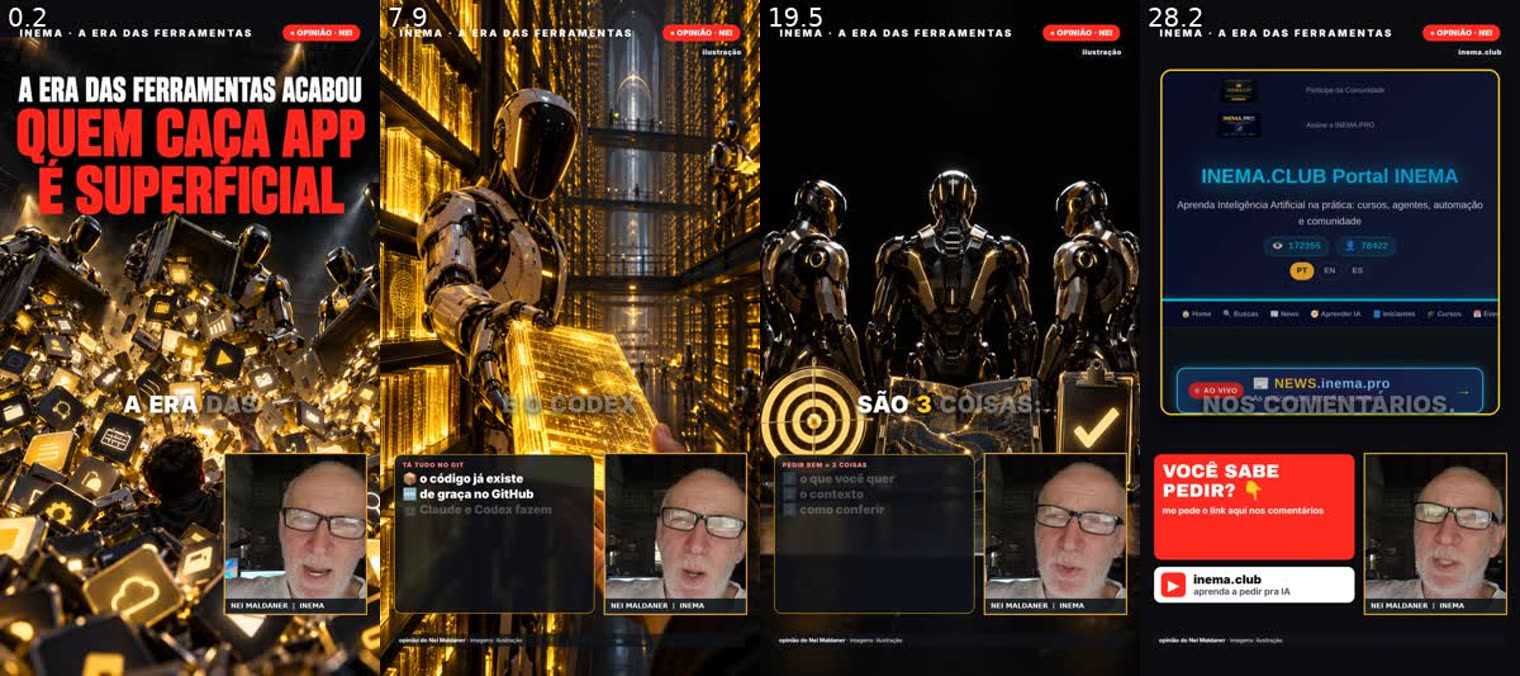Screen dimensions: 1520x676
Task: Click the red play icon beside inema.club
Action: pyautogui.click(x=1173, y=585)
